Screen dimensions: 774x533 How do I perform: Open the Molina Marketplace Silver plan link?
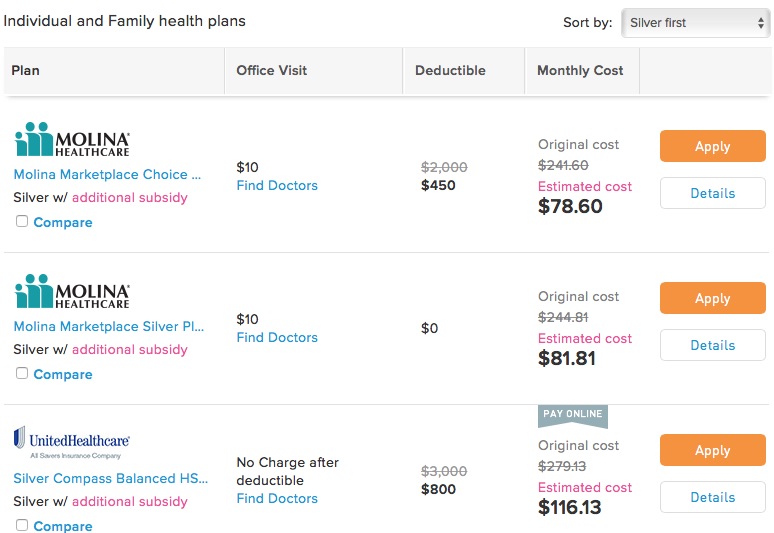pyautogui.click(x=109, y=326)
